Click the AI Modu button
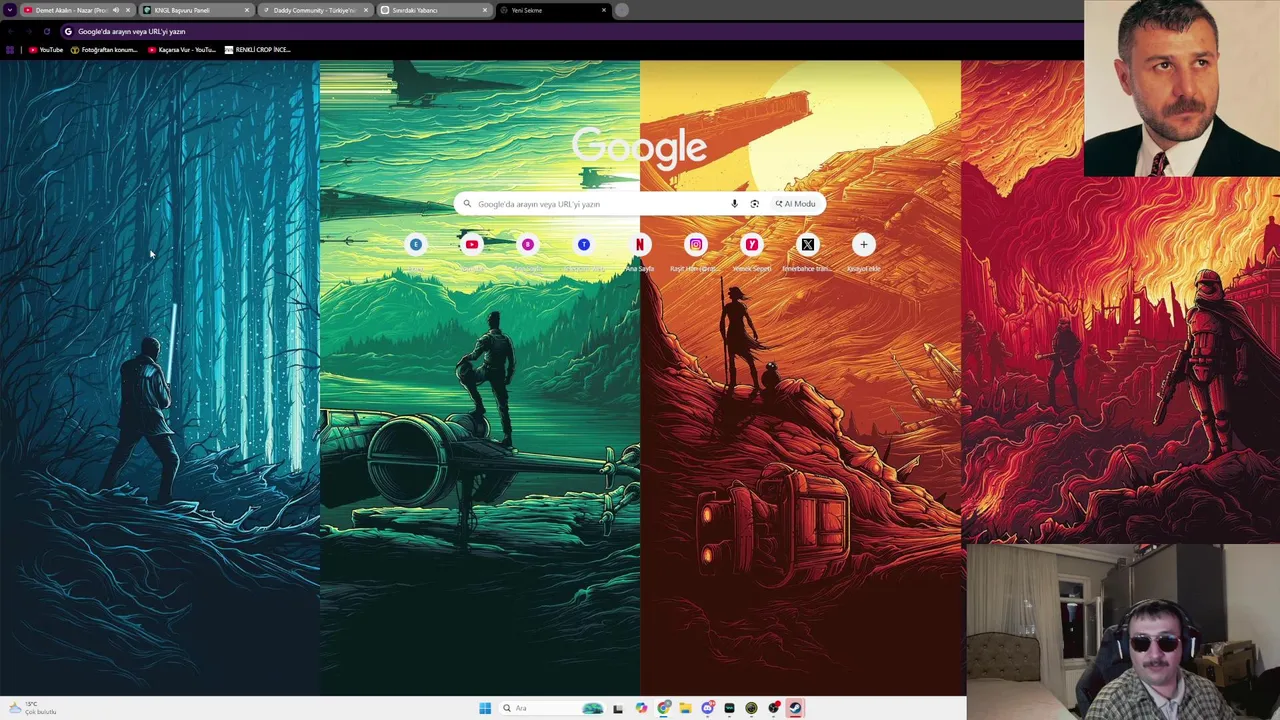 795,204
